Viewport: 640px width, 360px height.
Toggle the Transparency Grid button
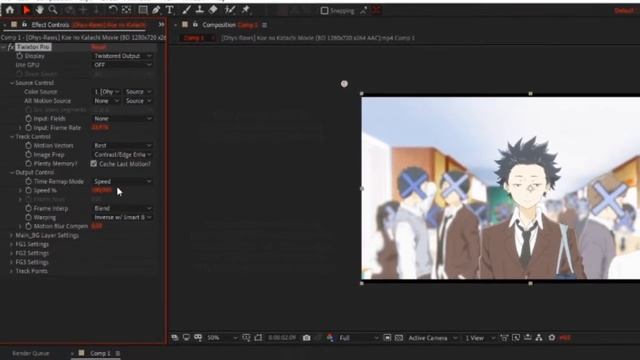coord(399,338)
